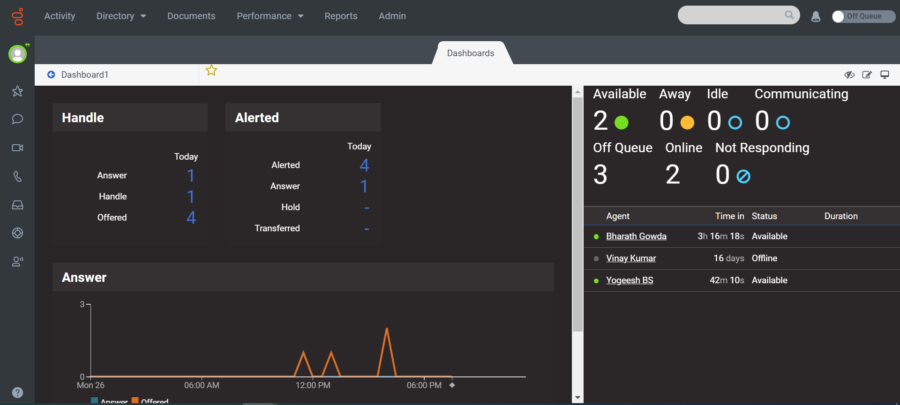Click the Not Responding status icon
Screen dimensions: 900x405
[x=743, y=176]
